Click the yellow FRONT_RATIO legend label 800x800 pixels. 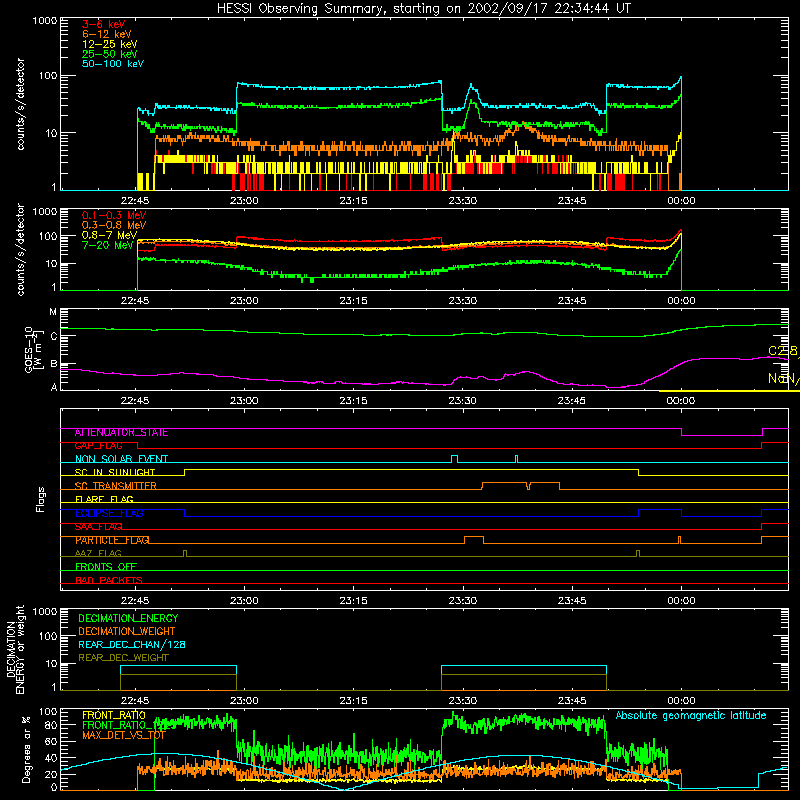point(114,715)
